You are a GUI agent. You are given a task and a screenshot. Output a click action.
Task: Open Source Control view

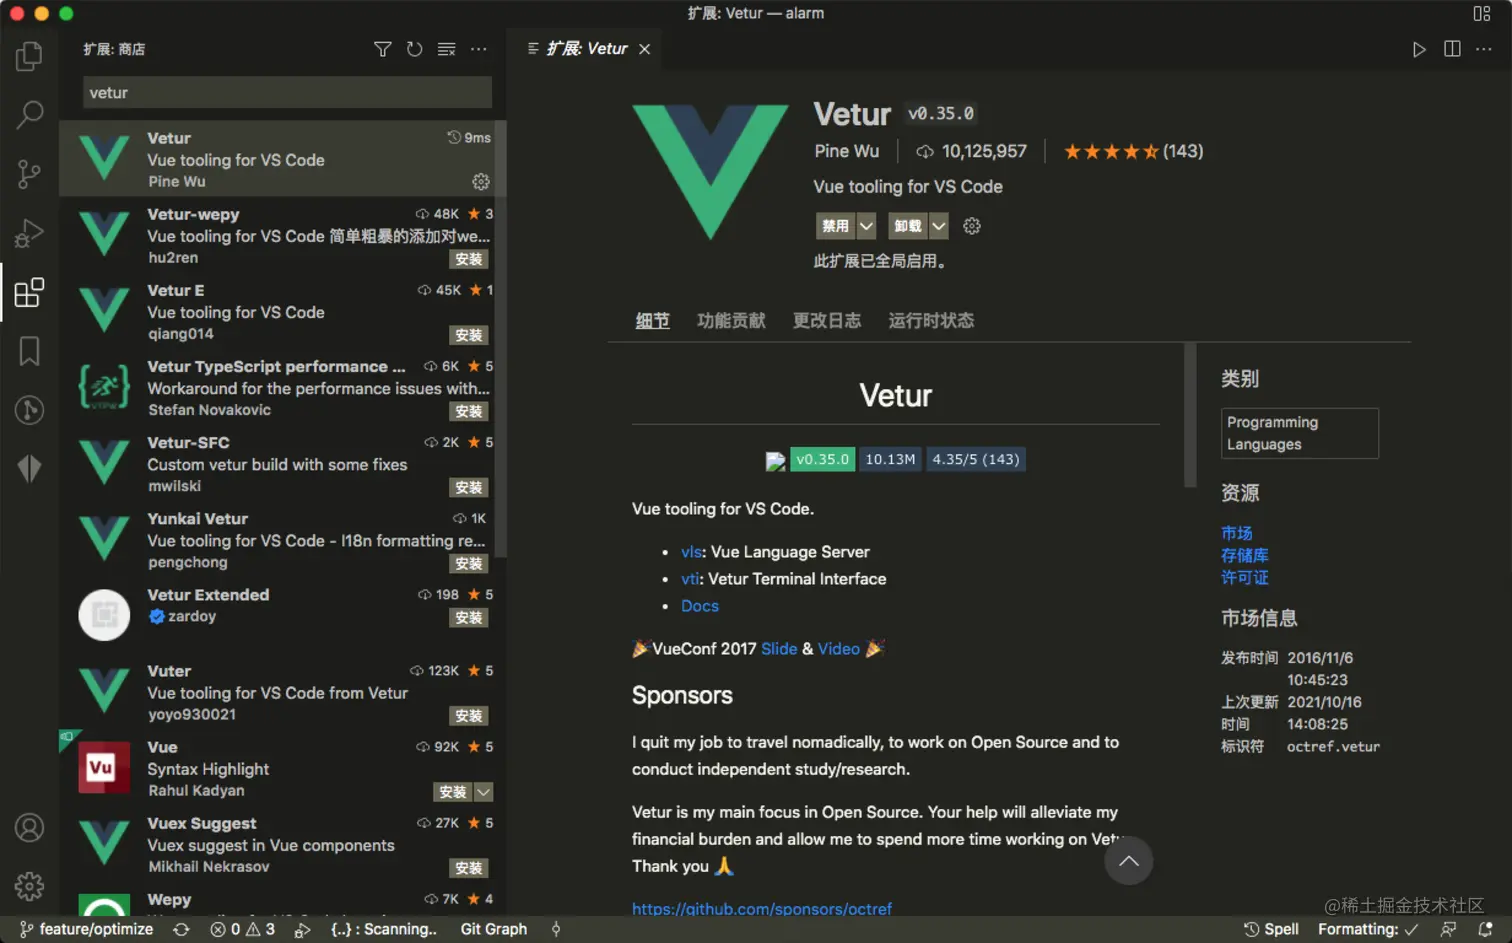tap(29, 174)
